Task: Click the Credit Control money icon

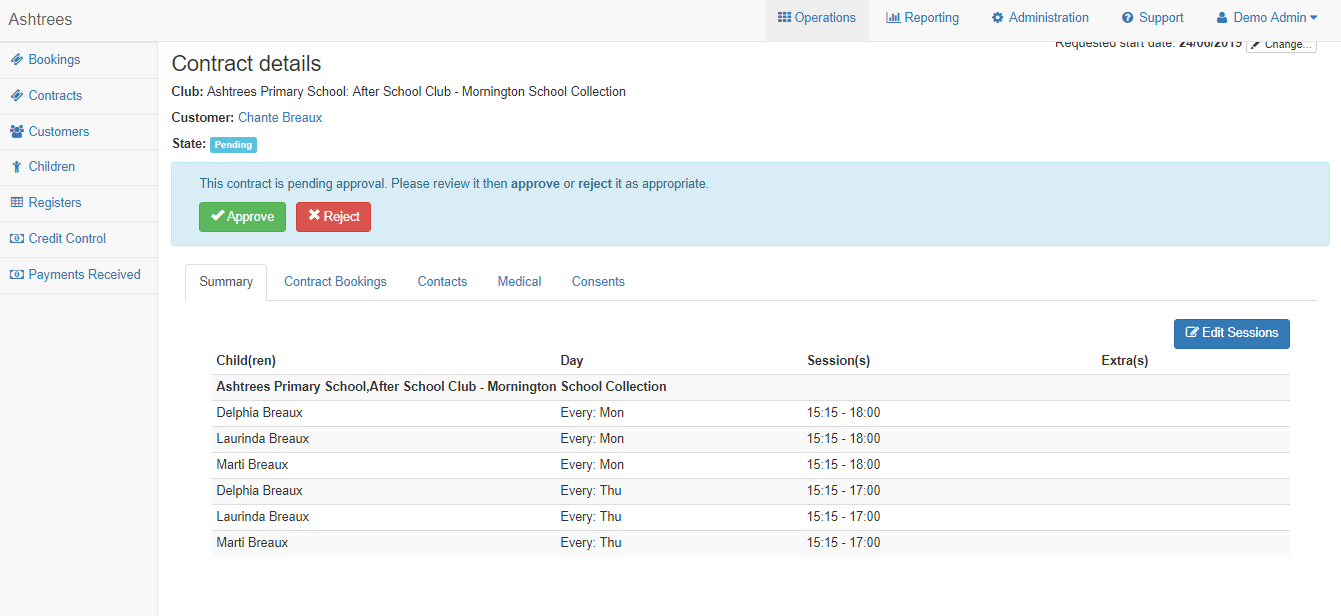Action: pos(17,239)
